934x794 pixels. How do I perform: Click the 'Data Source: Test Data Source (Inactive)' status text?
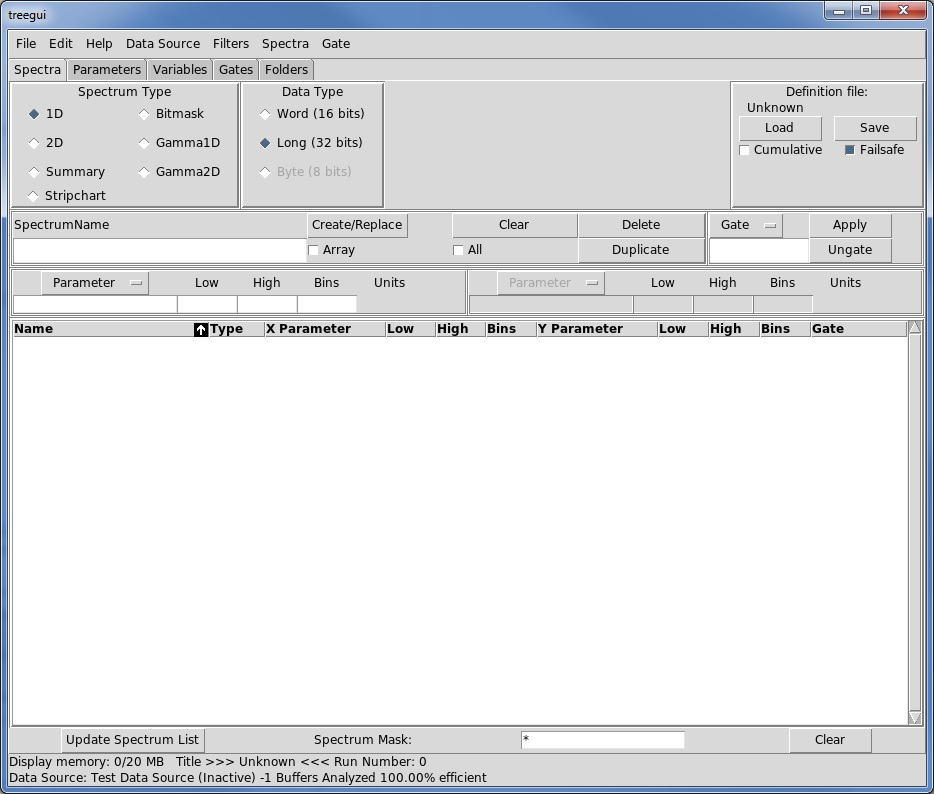point(132,778)
